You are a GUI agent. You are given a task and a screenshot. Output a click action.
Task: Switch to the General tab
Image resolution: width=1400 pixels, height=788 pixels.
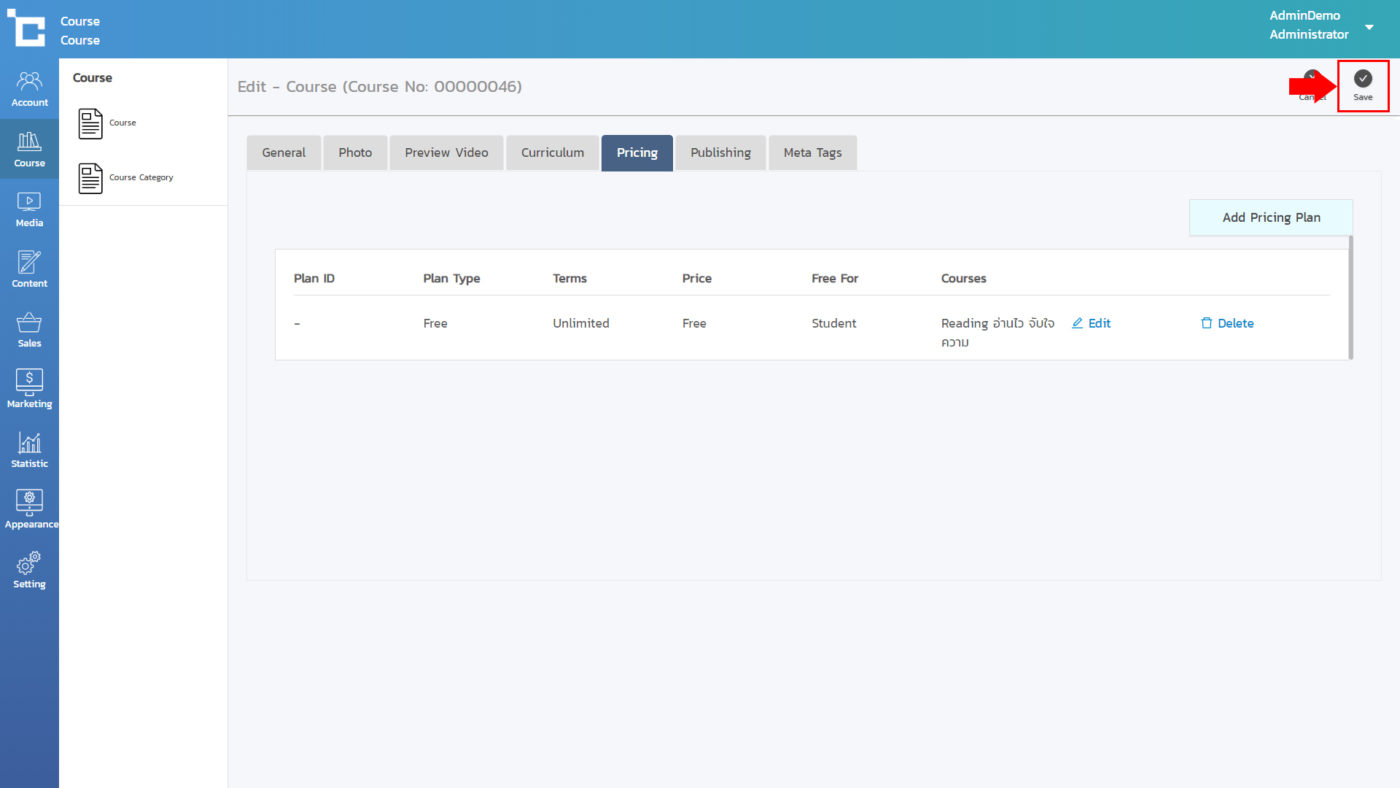click(284, 153)
